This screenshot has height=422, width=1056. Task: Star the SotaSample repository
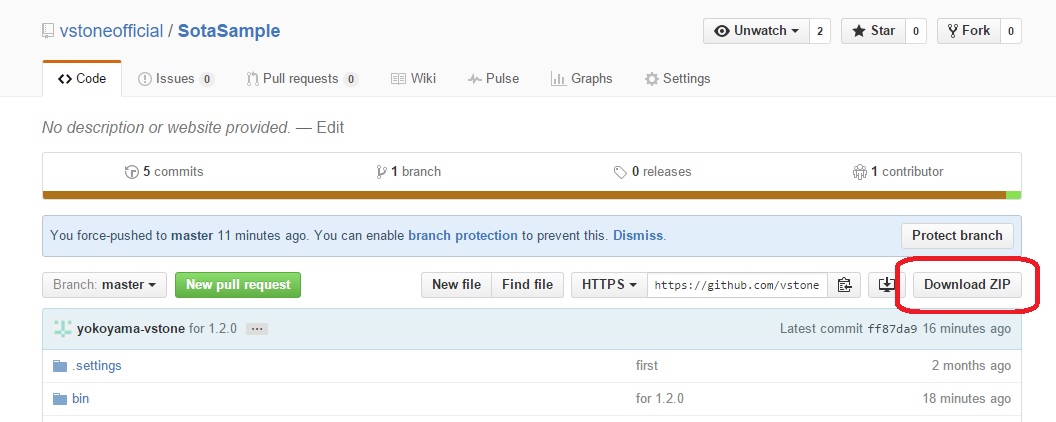click(873, 31)
